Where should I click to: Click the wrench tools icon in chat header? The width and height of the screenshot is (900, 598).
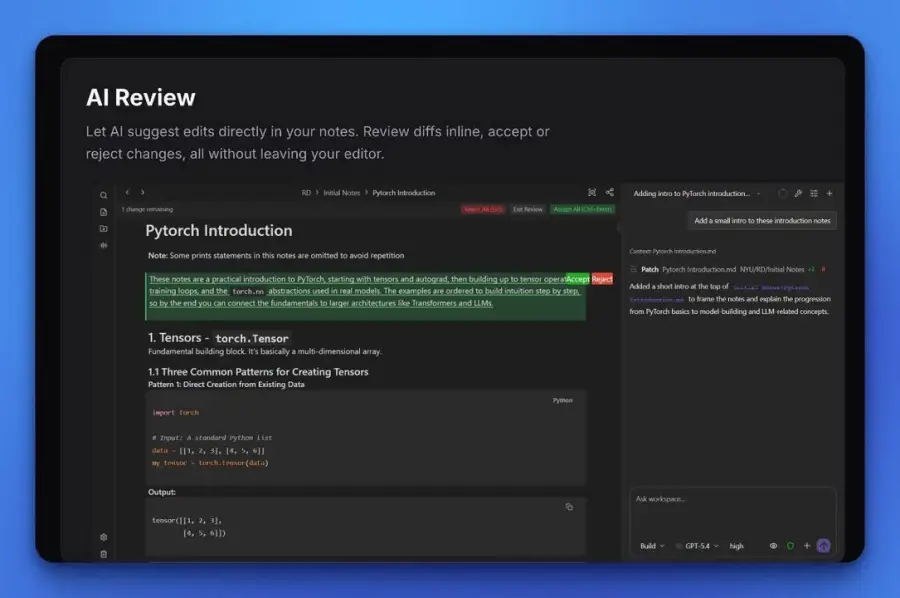click(798, 193)
